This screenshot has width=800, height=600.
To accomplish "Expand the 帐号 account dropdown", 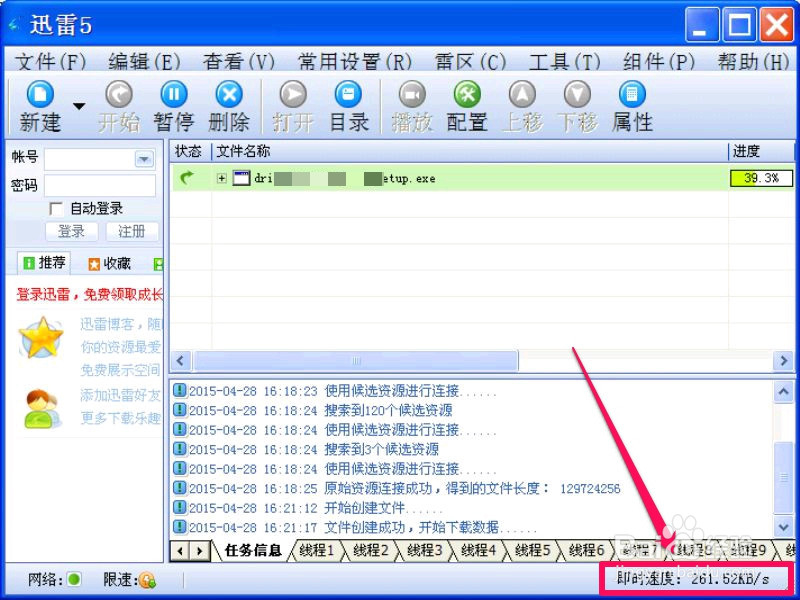I will (144, 160).
